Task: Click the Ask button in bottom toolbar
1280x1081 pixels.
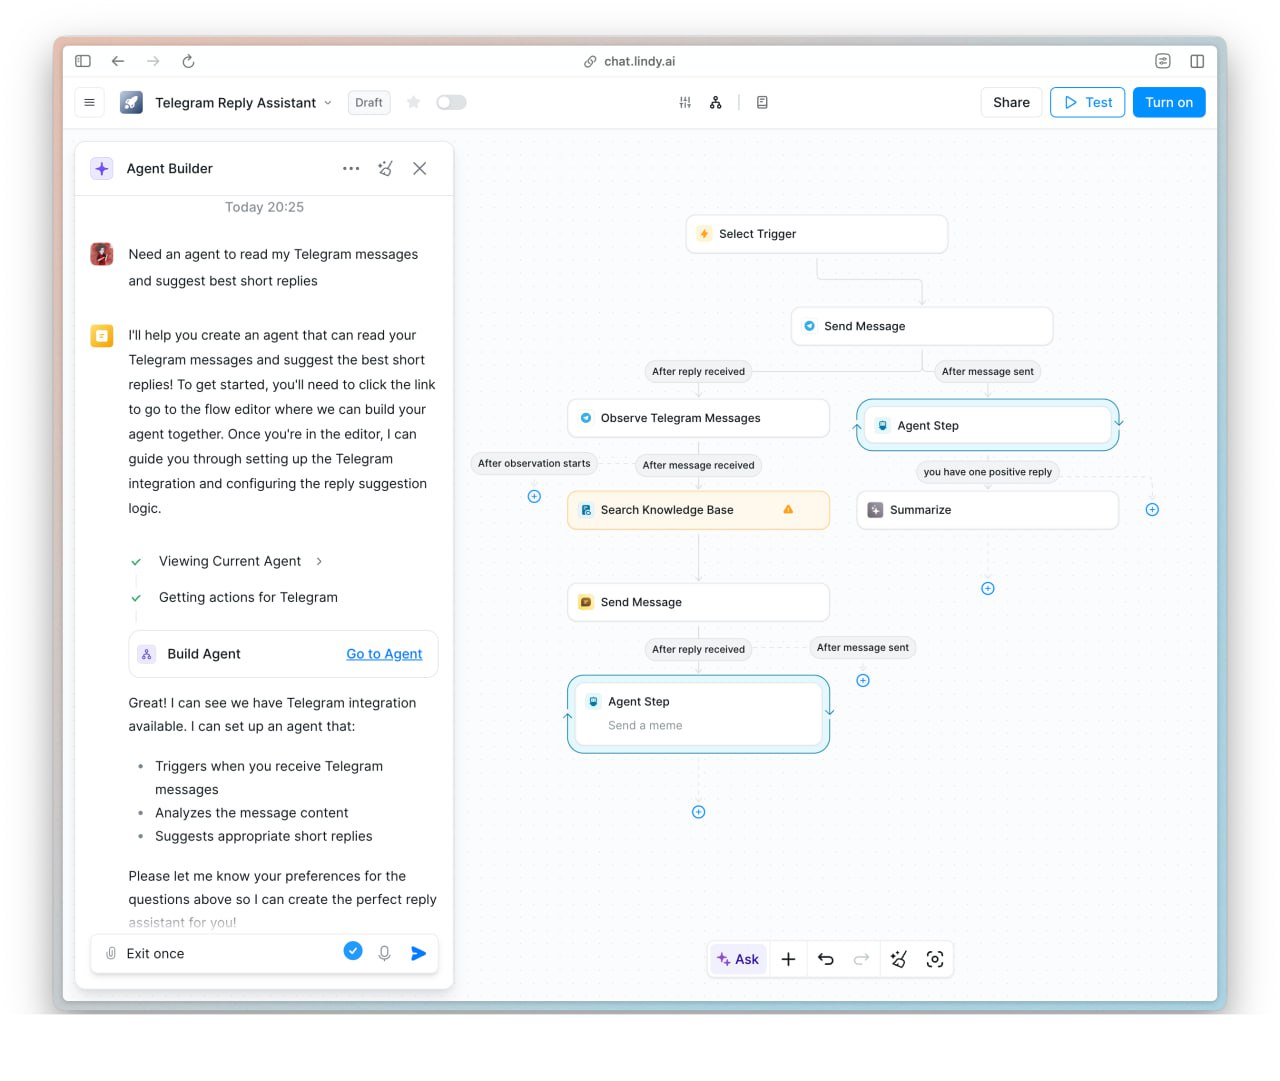Action: pyautogui.click(x=738, y=959)
